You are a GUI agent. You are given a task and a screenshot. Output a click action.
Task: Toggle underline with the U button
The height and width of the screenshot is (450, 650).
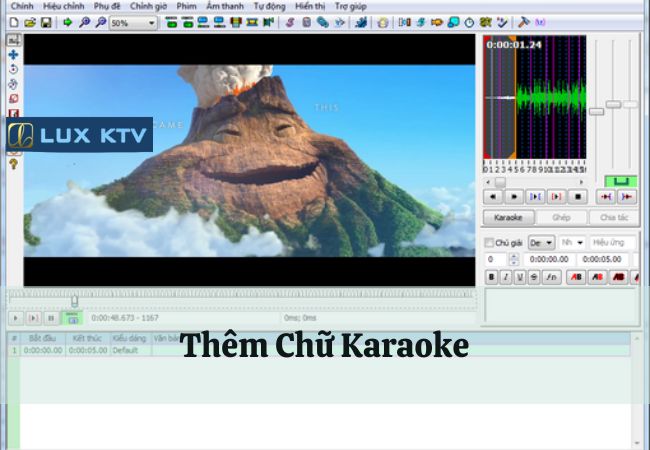coord(520,277)
